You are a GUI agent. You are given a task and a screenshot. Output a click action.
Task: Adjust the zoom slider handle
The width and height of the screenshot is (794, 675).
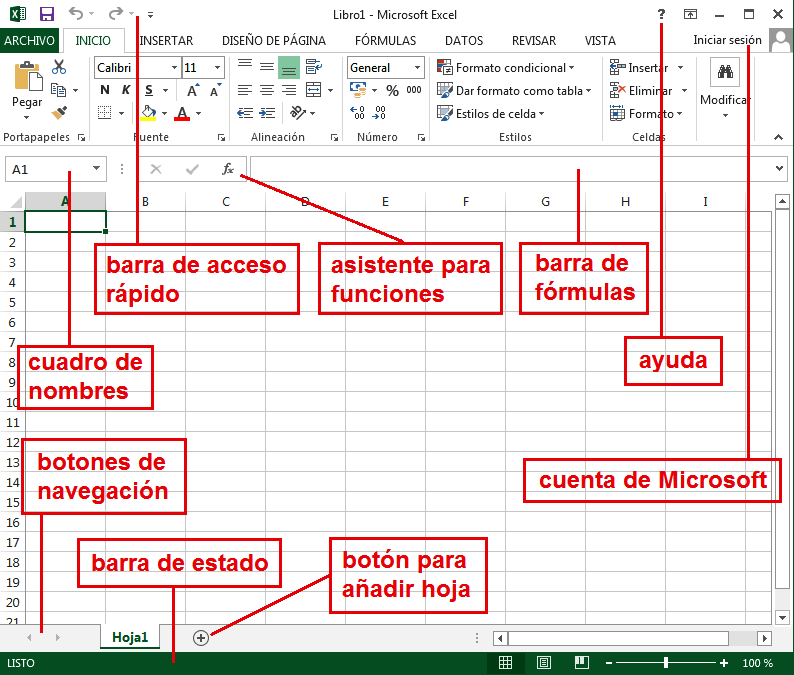(x=666, y=662)
